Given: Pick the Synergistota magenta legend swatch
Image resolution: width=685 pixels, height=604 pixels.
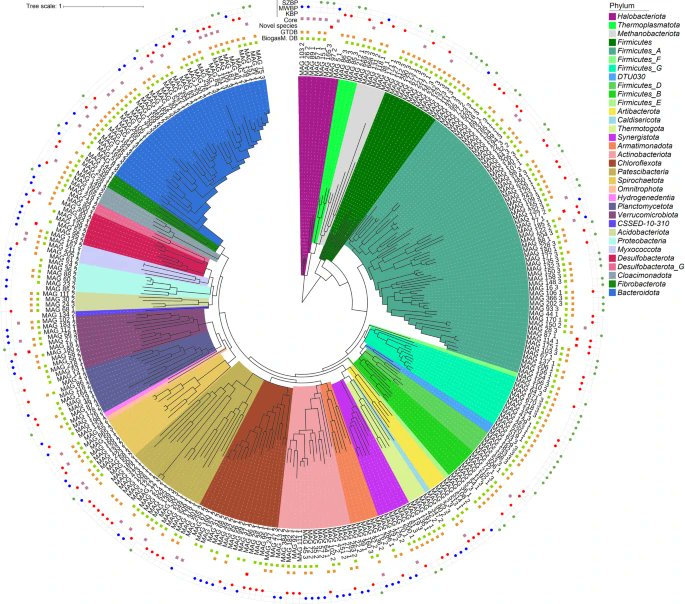Looking at the screenshot, I should point(612,137).
